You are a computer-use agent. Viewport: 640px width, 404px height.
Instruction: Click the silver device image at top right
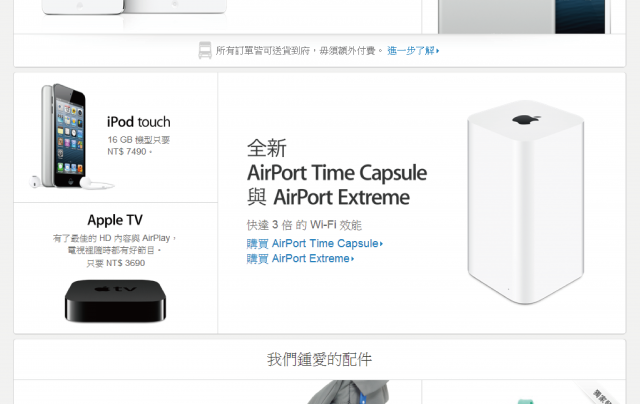[524, 17]
